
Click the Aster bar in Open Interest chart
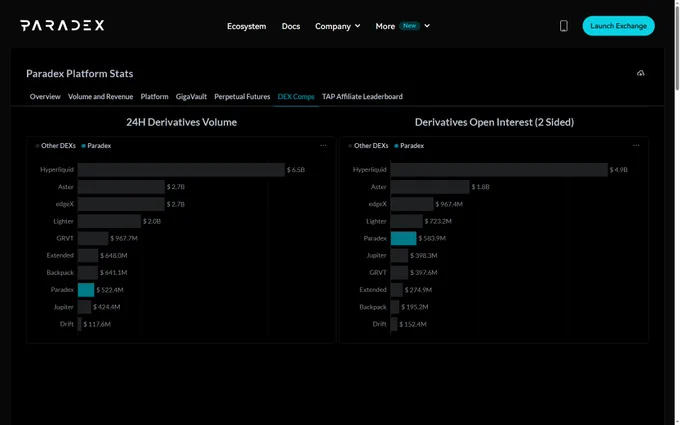pos(430,187)
